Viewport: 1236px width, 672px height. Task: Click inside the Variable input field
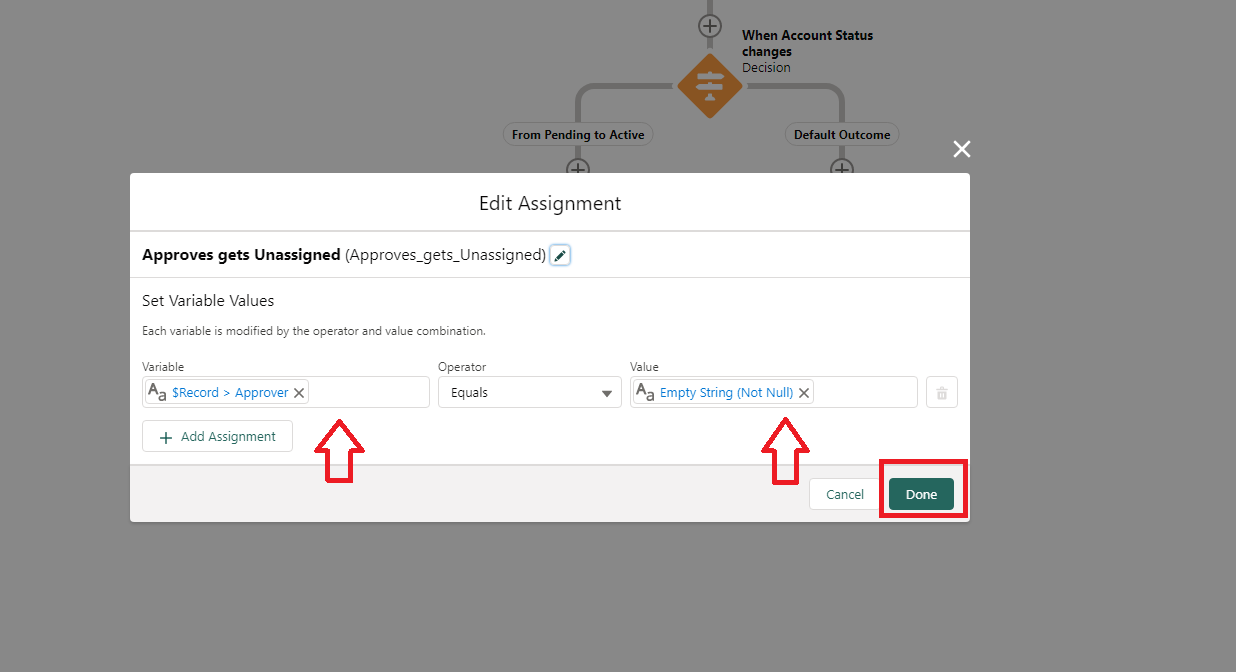click(x=368, y=393)
